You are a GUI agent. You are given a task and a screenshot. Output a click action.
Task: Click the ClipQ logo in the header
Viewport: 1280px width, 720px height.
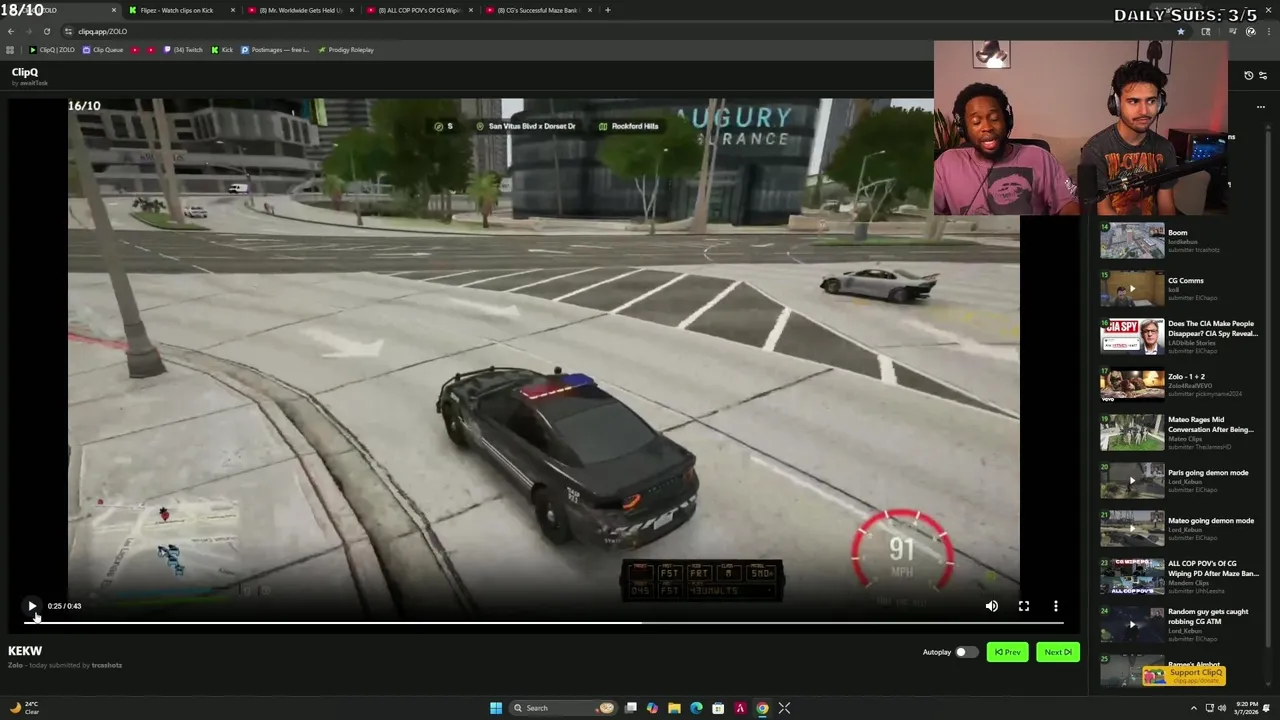pos(25,72)
